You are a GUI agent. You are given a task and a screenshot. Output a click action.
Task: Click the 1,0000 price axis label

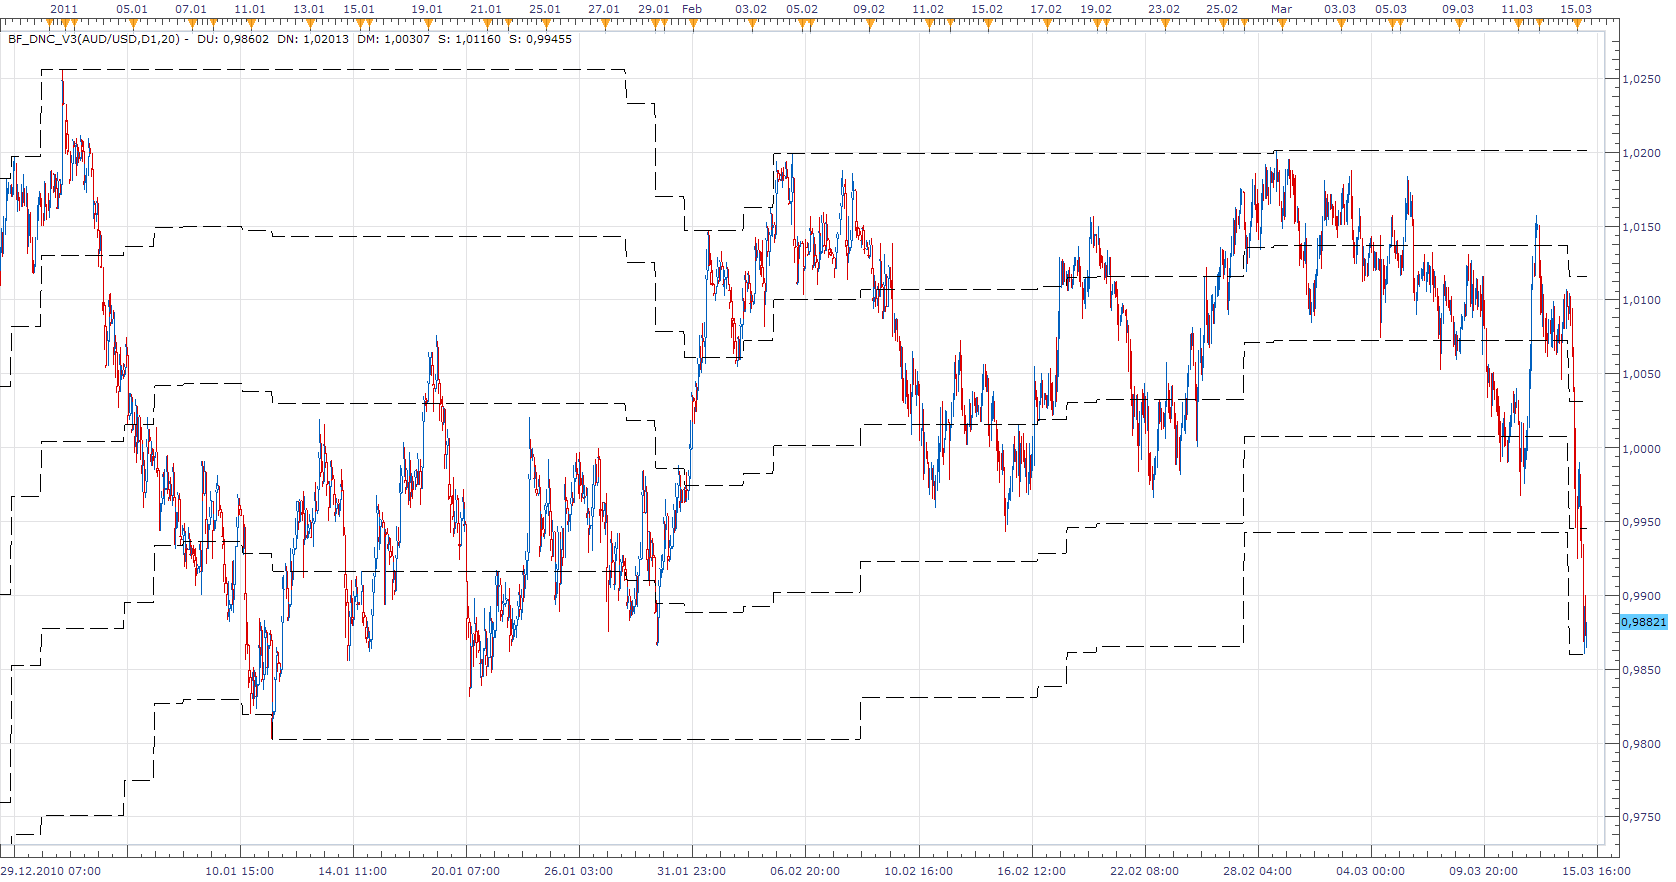coord(1642,449)
